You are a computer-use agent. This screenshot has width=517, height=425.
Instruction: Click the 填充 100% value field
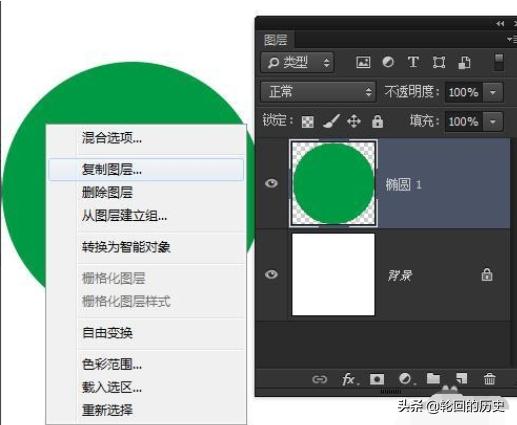(x=464, y=122)
